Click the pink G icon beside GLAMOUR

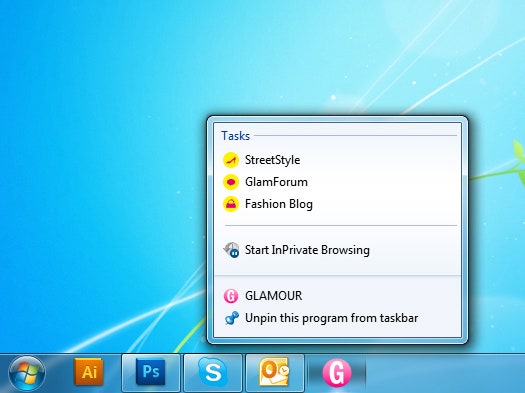pos(231,296)
